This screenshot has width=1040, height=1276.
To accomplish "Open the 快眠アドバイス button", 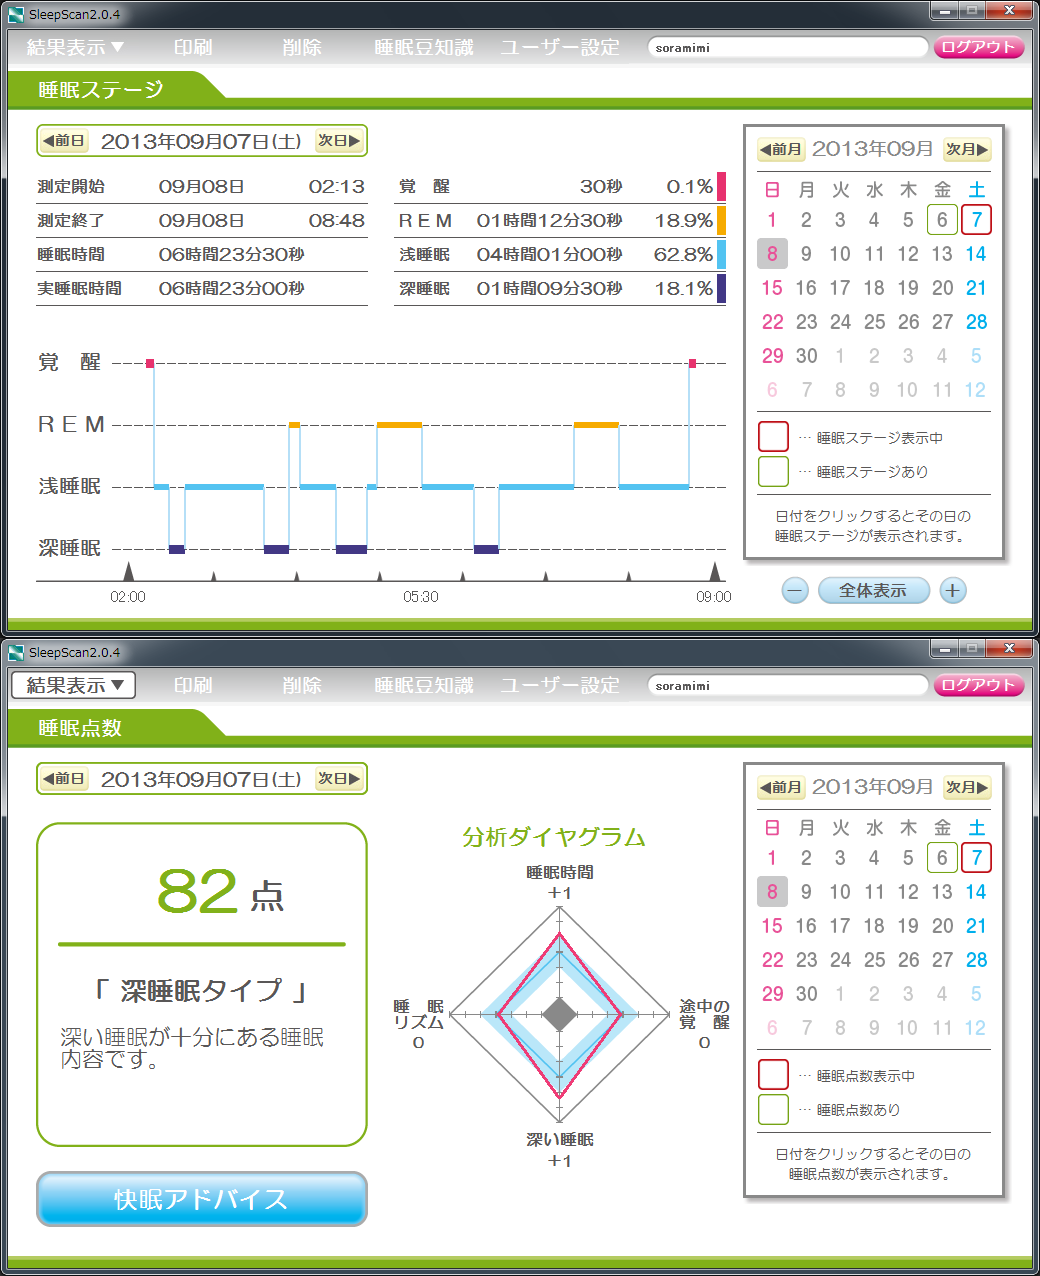I will [201, 1199].
